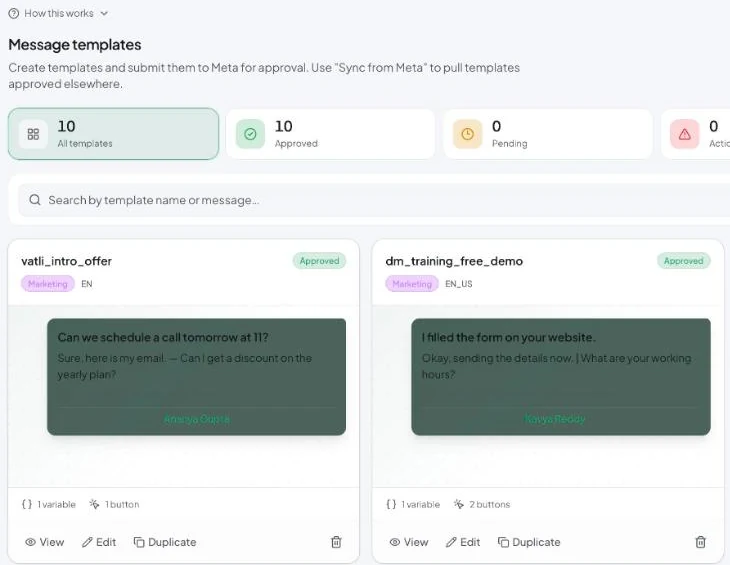This screenshot has height=565, width=730.
Task: Click the dm_training_free_demo message preview bubble
Action: 561,377
